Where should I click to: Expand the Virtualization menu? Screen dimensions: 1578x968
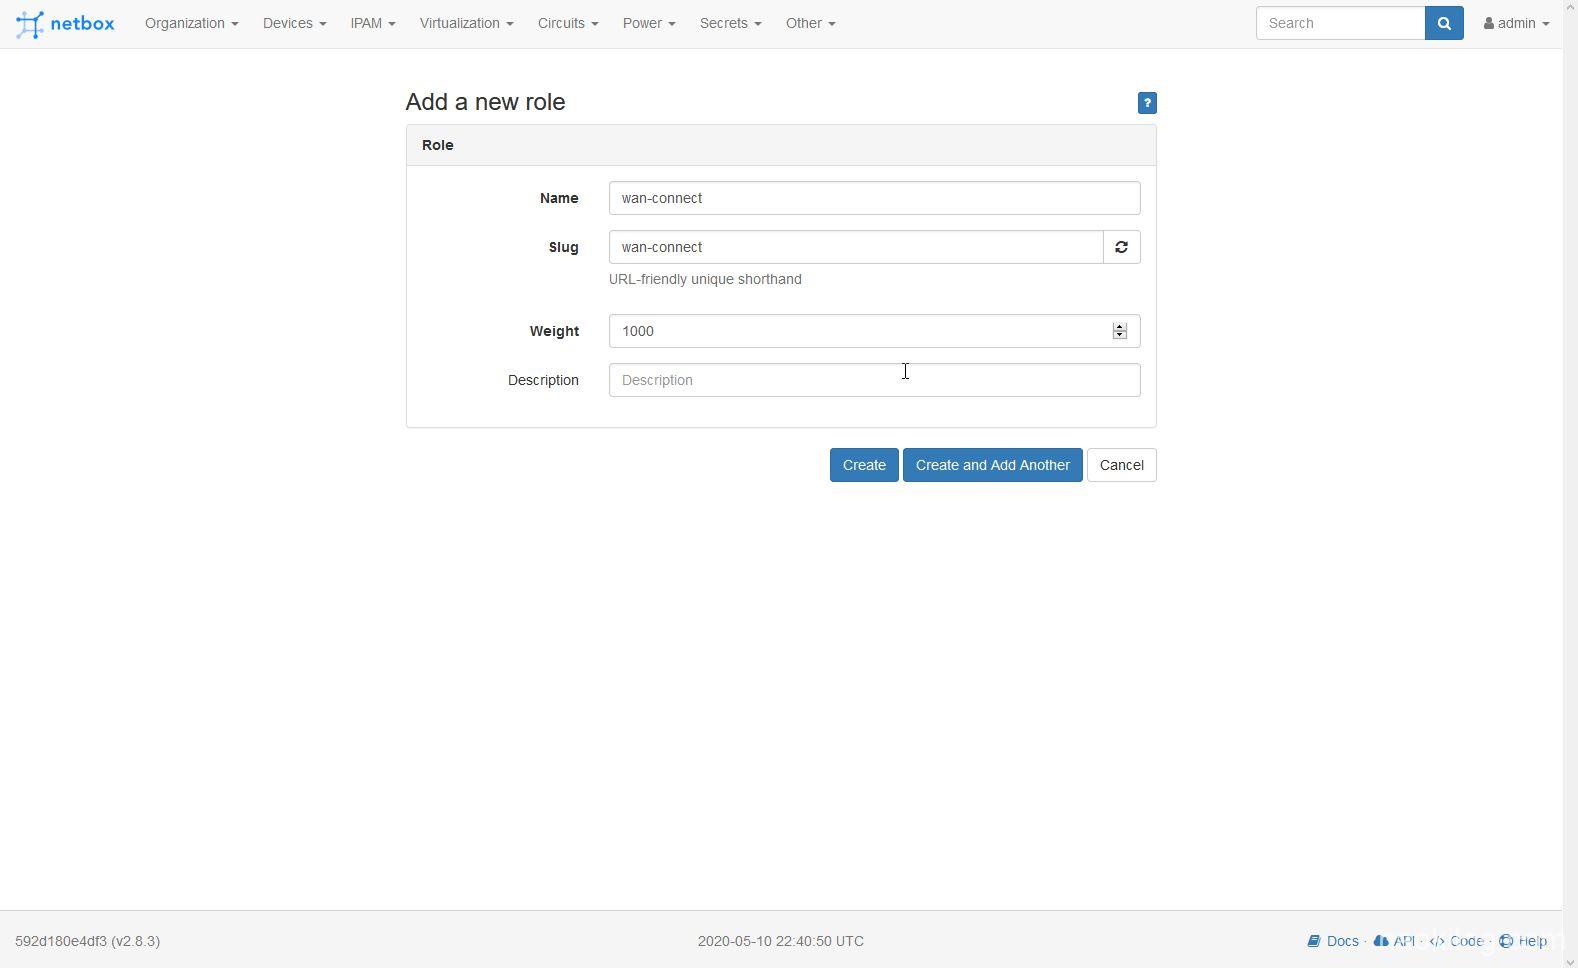[466, 23]
